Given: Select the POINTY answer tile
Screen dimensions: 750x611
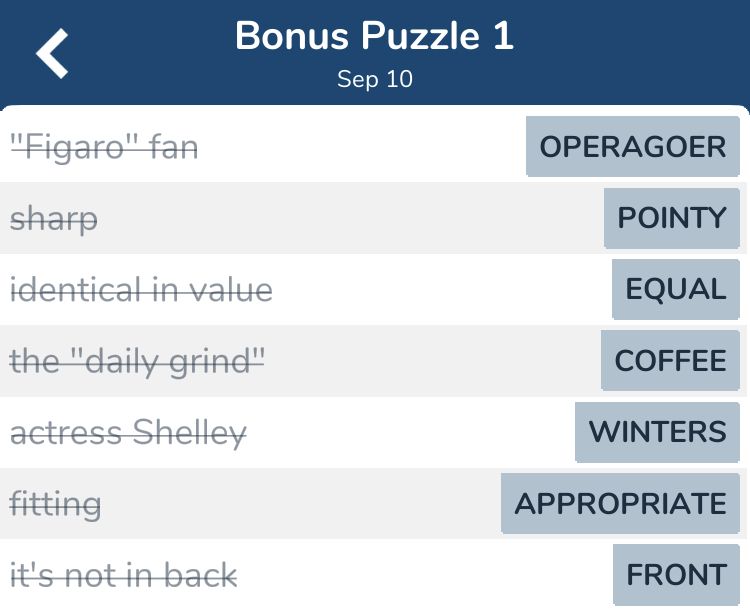Looking at the screenshot, I should tap(672, 218).
